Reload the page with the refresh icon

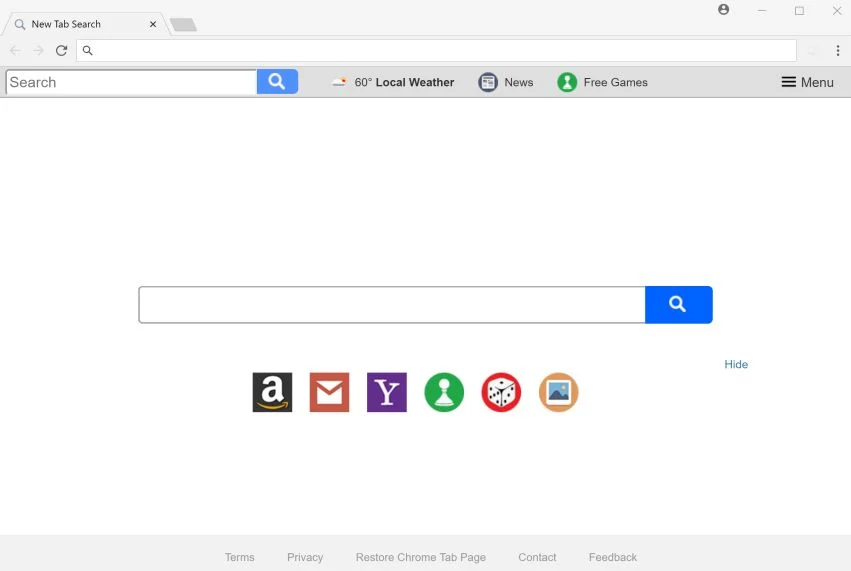[x=61, y=50]
